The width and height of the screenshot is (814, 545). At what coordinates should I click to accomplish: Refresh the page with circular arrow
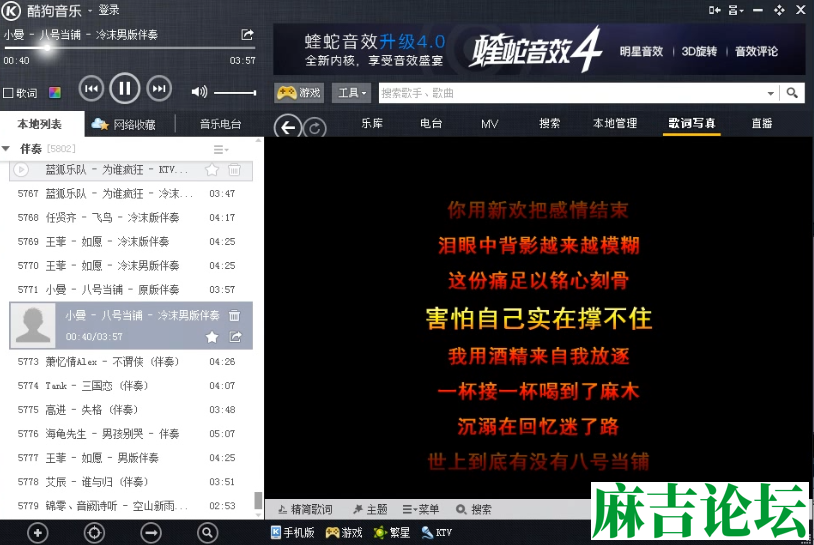[x=315, y=128]
